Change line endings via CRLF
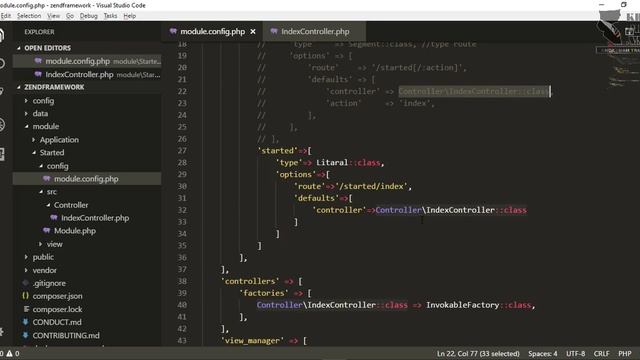 (602, 353)
